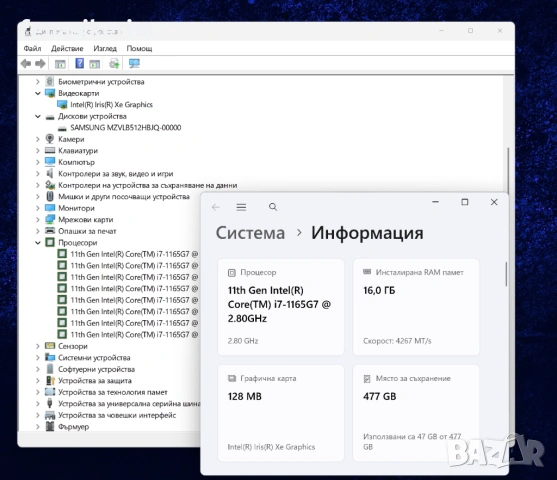Viewport: 557px width, 480px height.
Task: Click the Инсталирана RAM памет card
Action: point(416,307)
